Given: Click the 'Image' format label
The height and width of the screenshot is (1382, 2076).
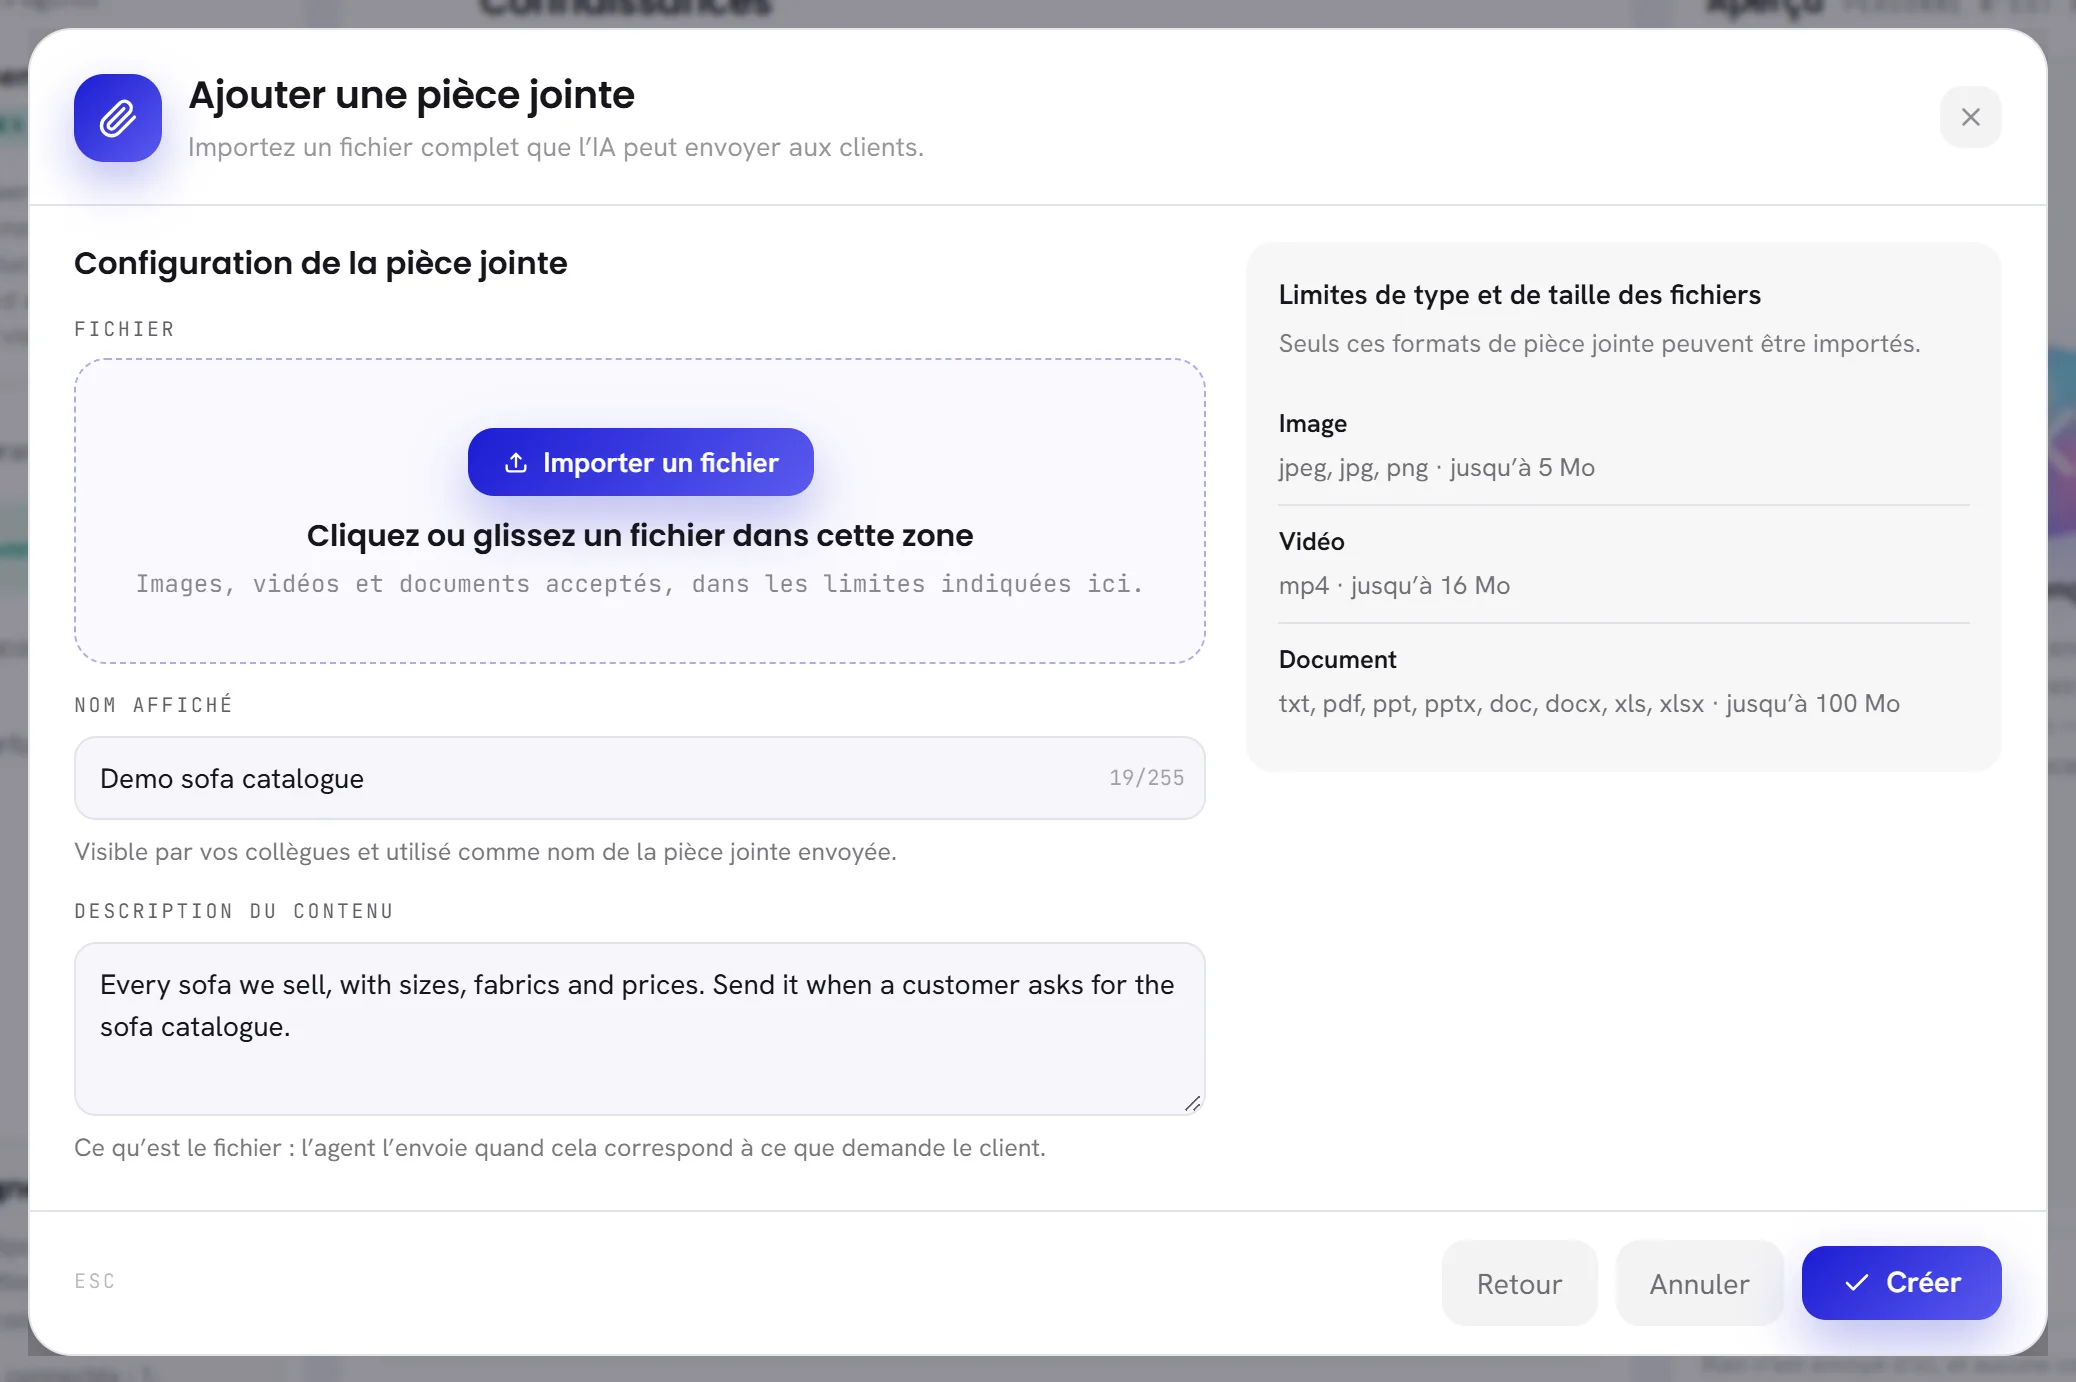Looking at the screenshot, I should (1312, 423).
